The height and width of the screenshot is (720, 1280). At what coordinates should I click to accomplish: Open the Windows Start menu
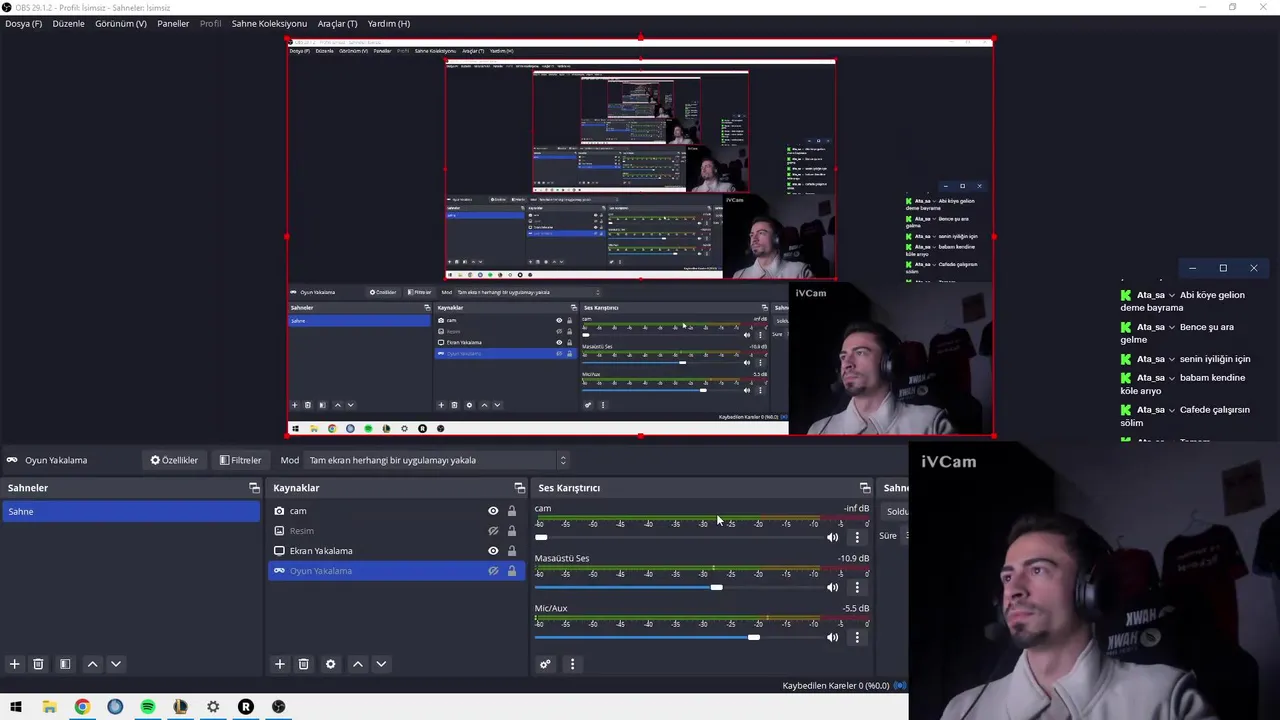coord(16,707)
